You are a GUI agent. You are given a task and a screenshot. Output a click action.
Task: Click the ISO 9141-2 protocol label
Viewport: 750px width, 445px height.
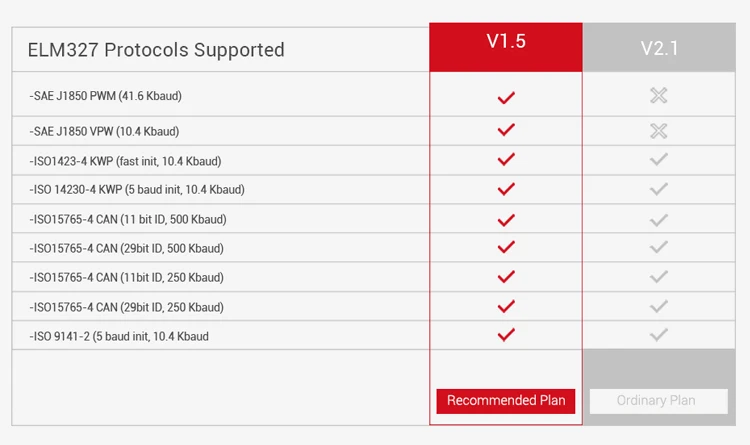pyautogui.click(x=119, y=336)
